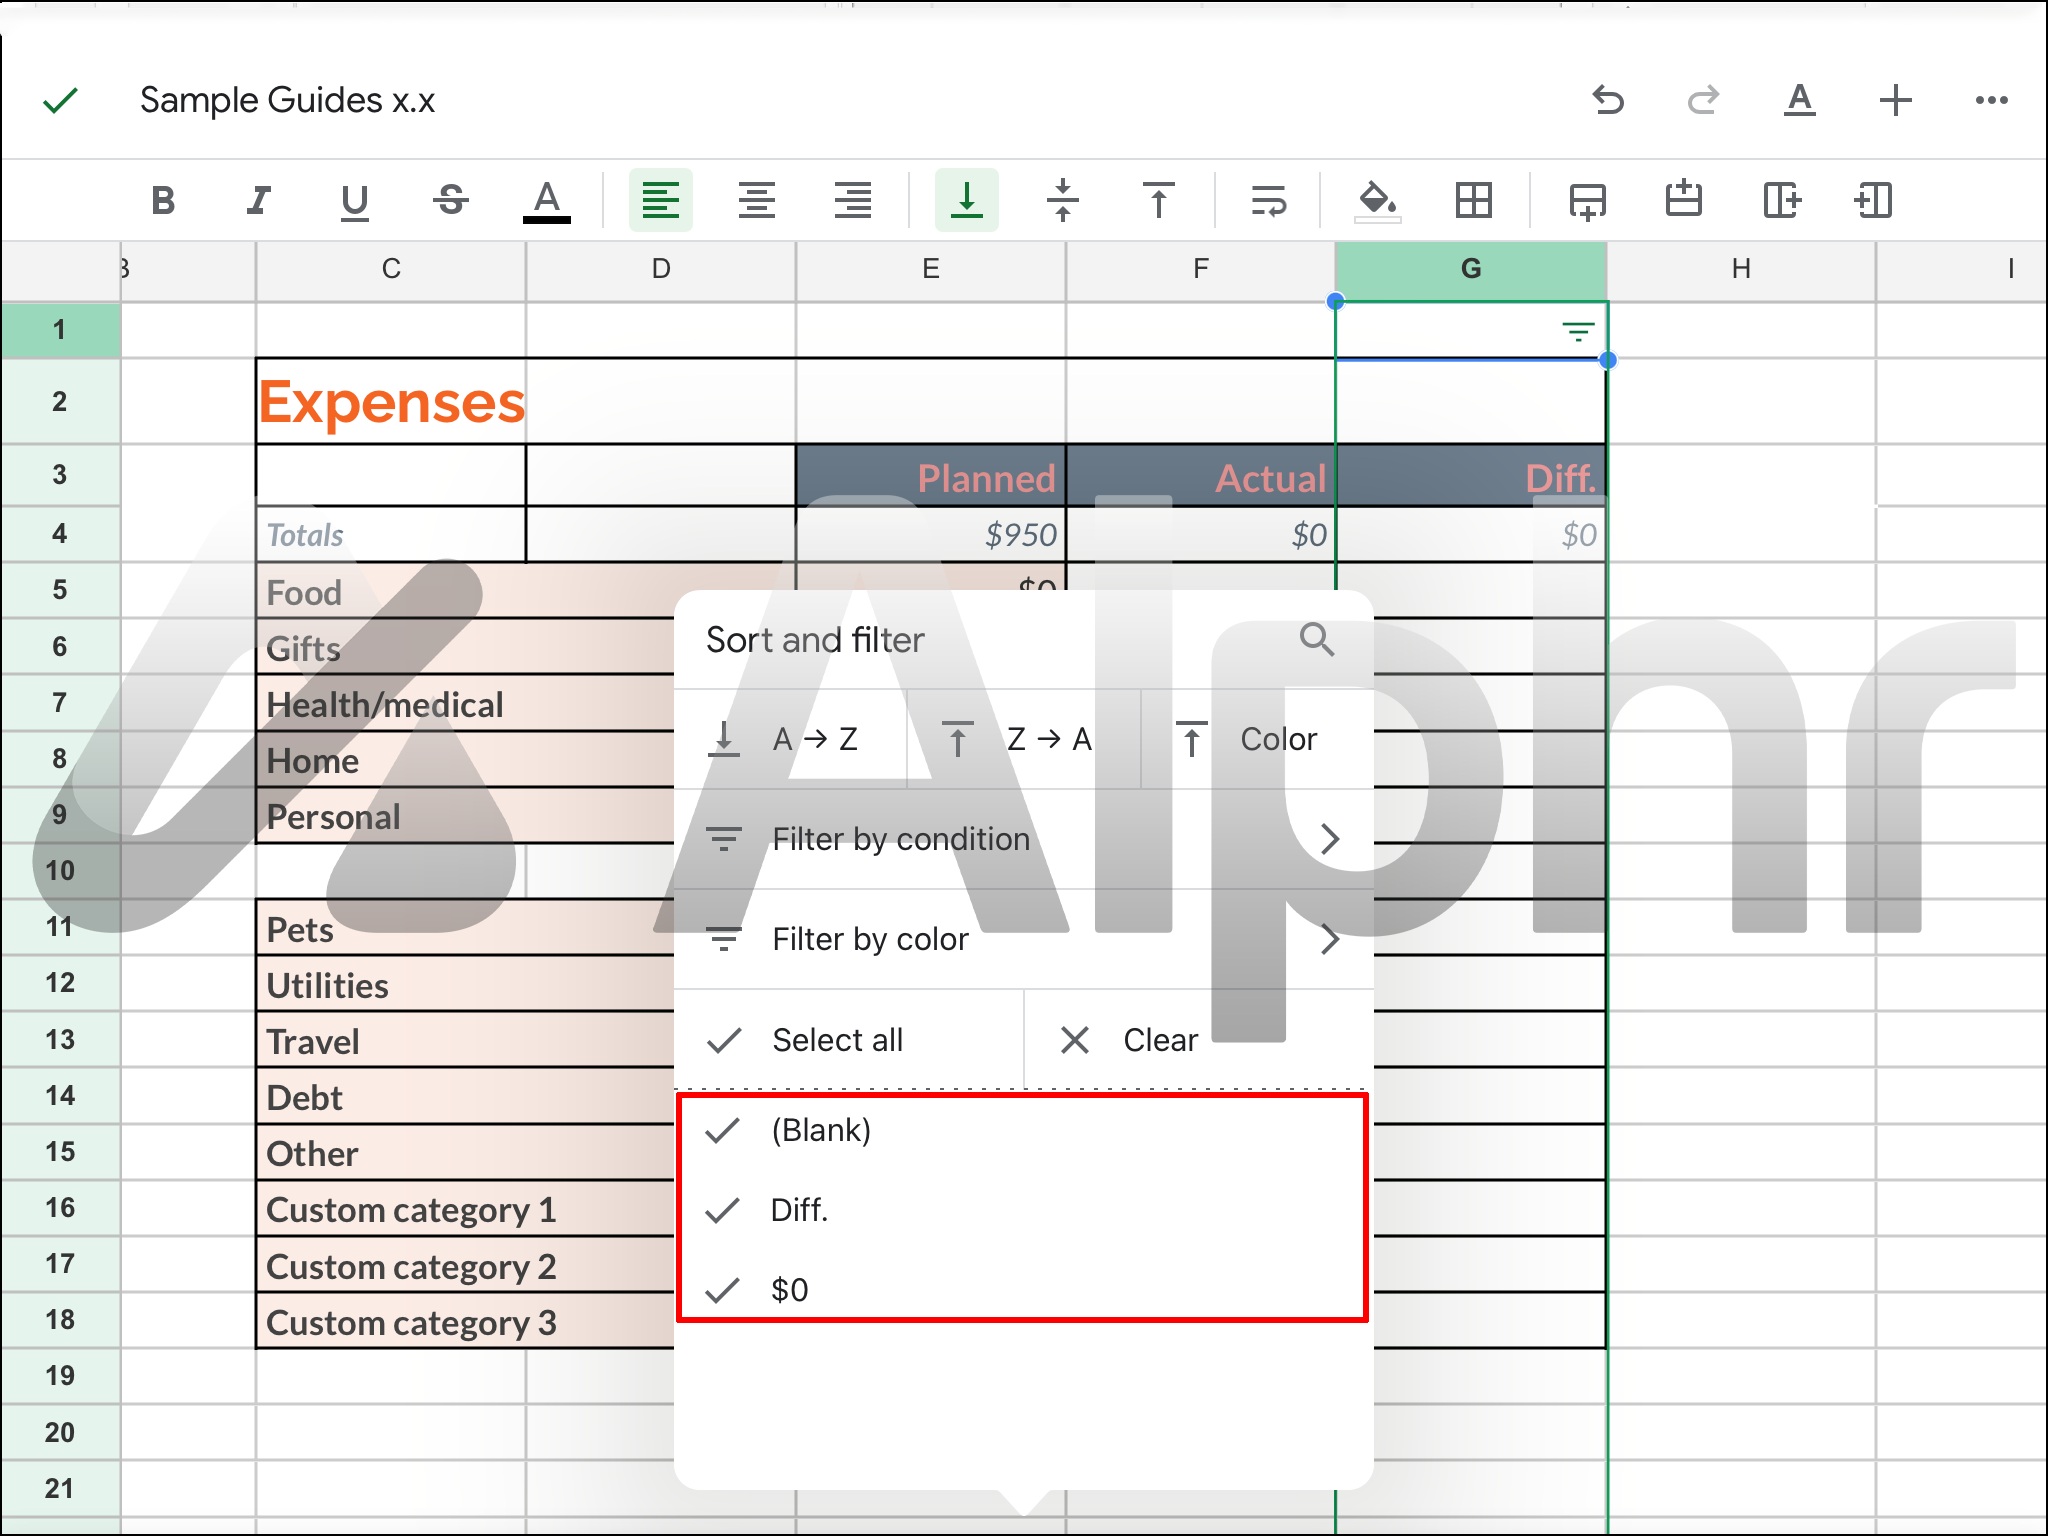
Task: Open the borders grid tool
Action: [1474, 201]
